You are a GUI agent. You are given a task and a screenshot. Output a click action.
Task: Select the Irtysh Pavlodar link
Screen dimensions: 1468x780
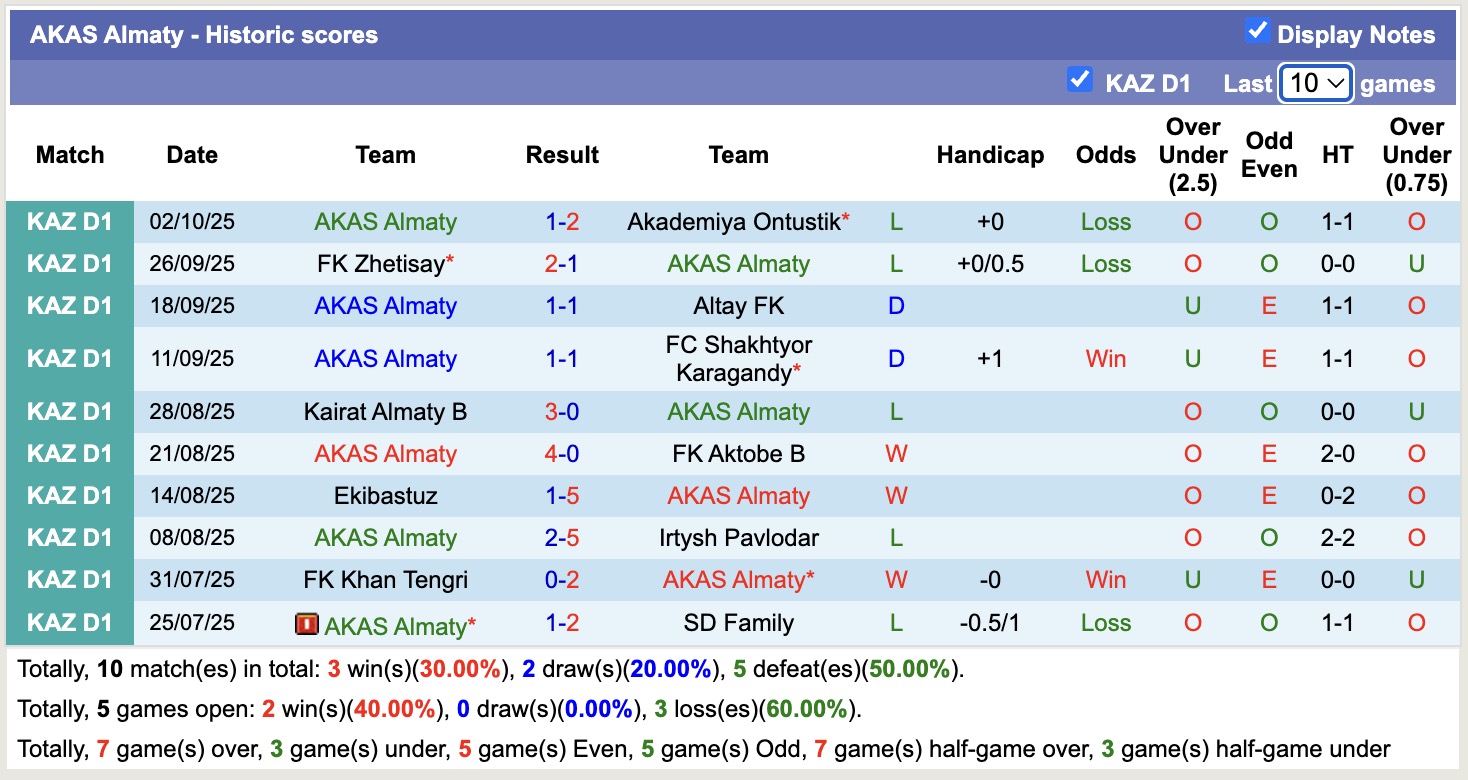click(x=738, y=537)
